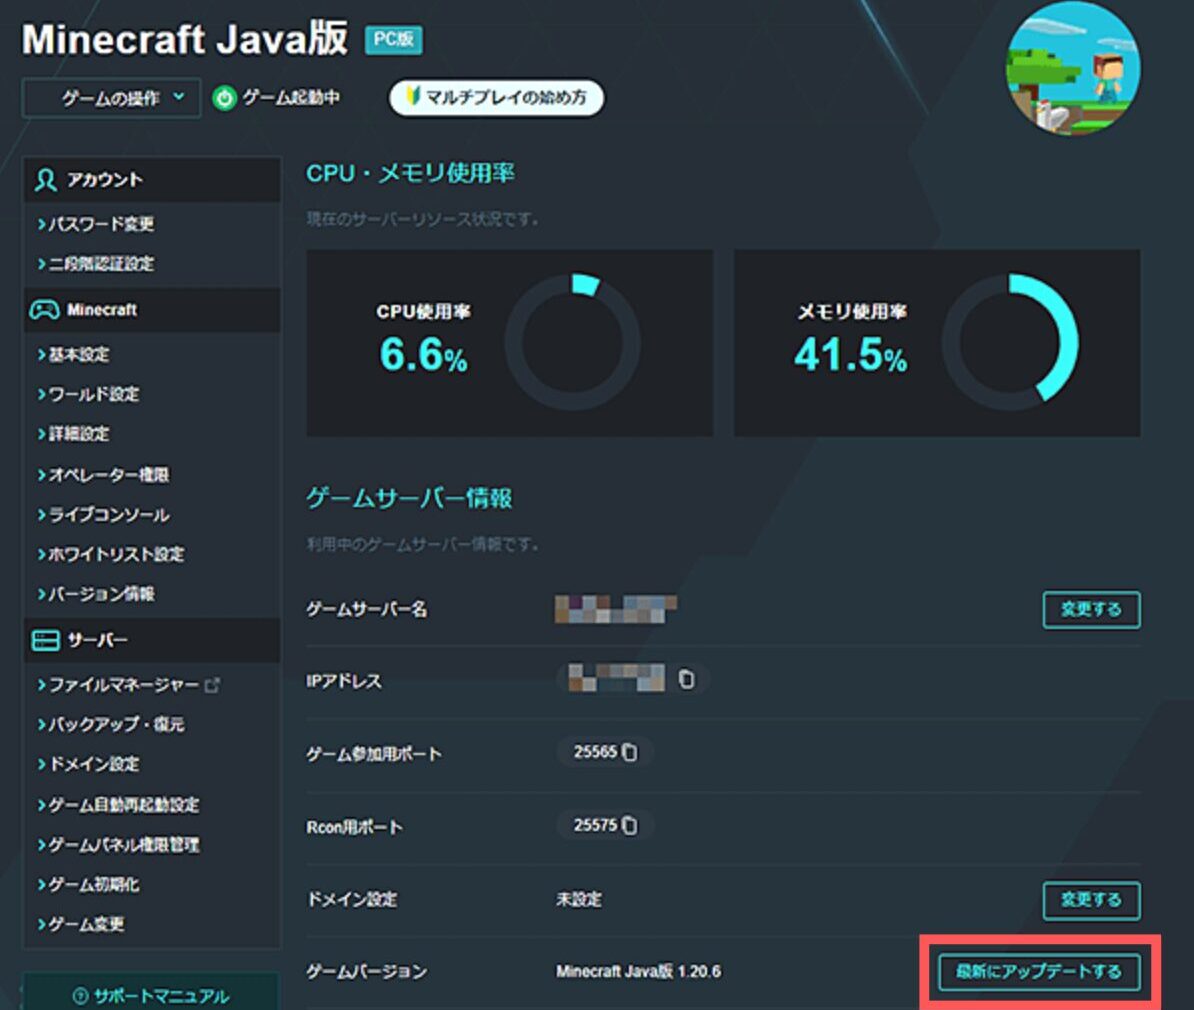Open オペレーター権限 in sidebar
The image size is (1194, 1010).
tap(108, 475)
